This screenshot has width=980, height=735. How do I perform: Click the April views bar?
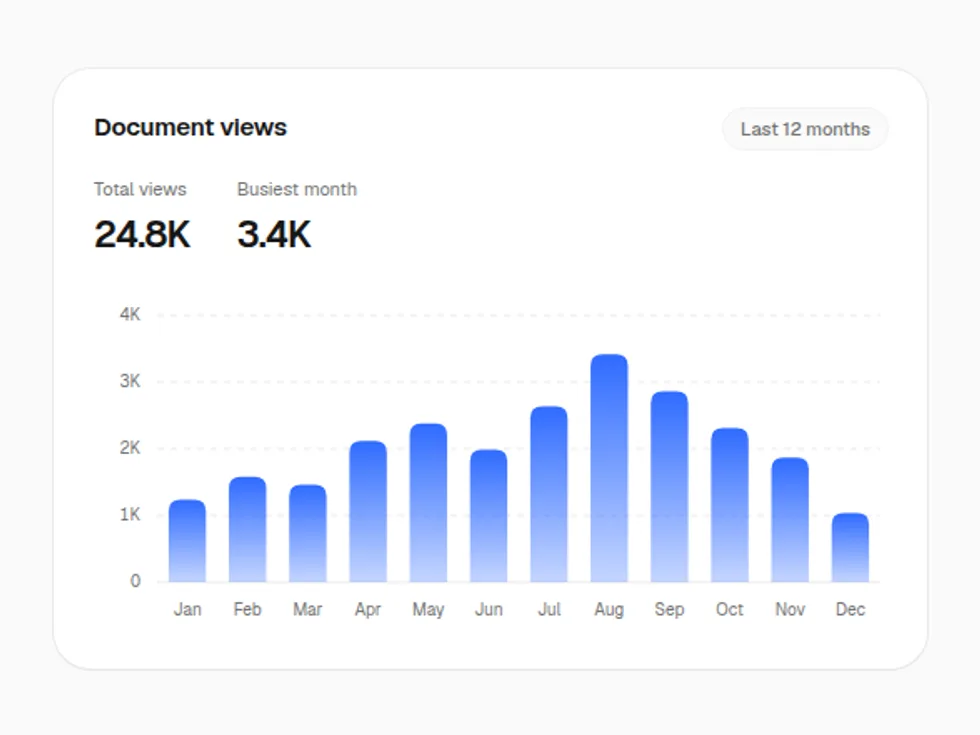click(x=368, y=511)
